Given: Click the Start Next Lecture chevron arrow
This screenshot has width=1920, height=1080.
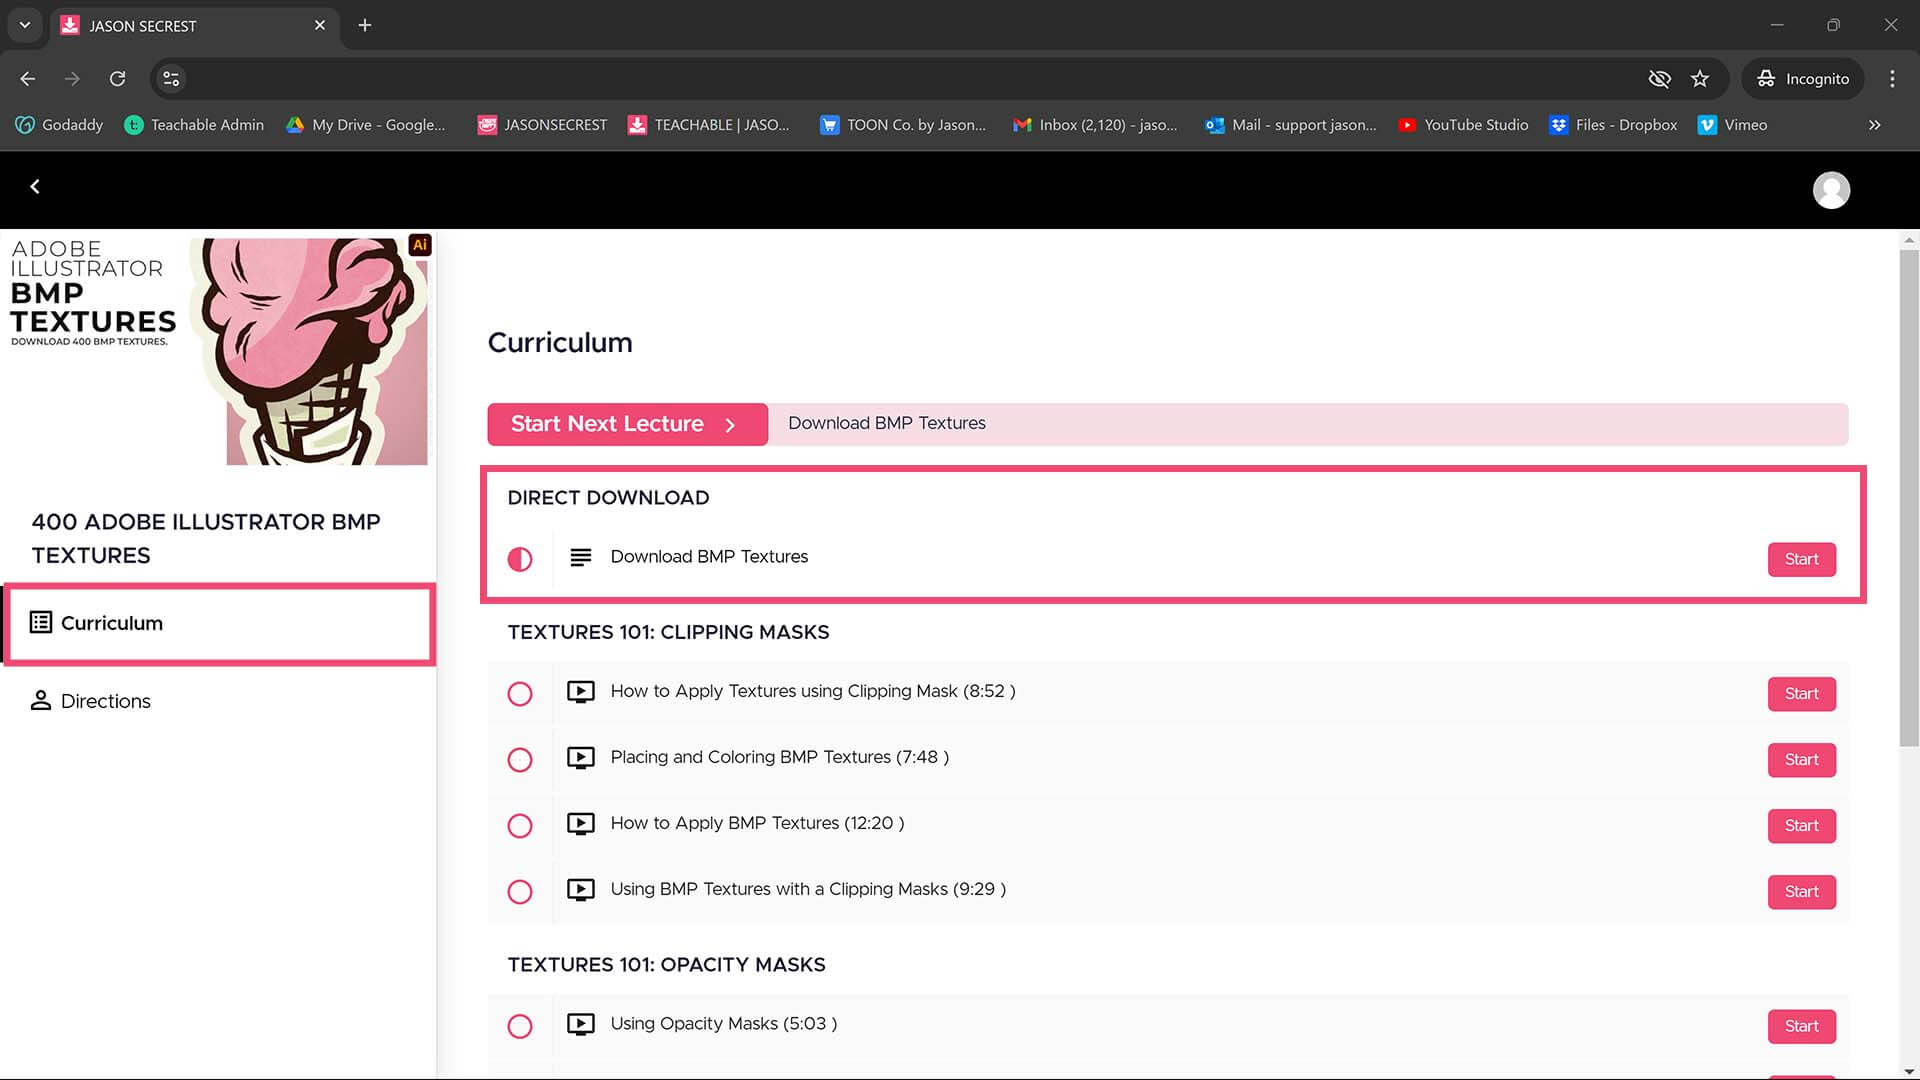Looking at the screenshot, I should coord(730,425).
